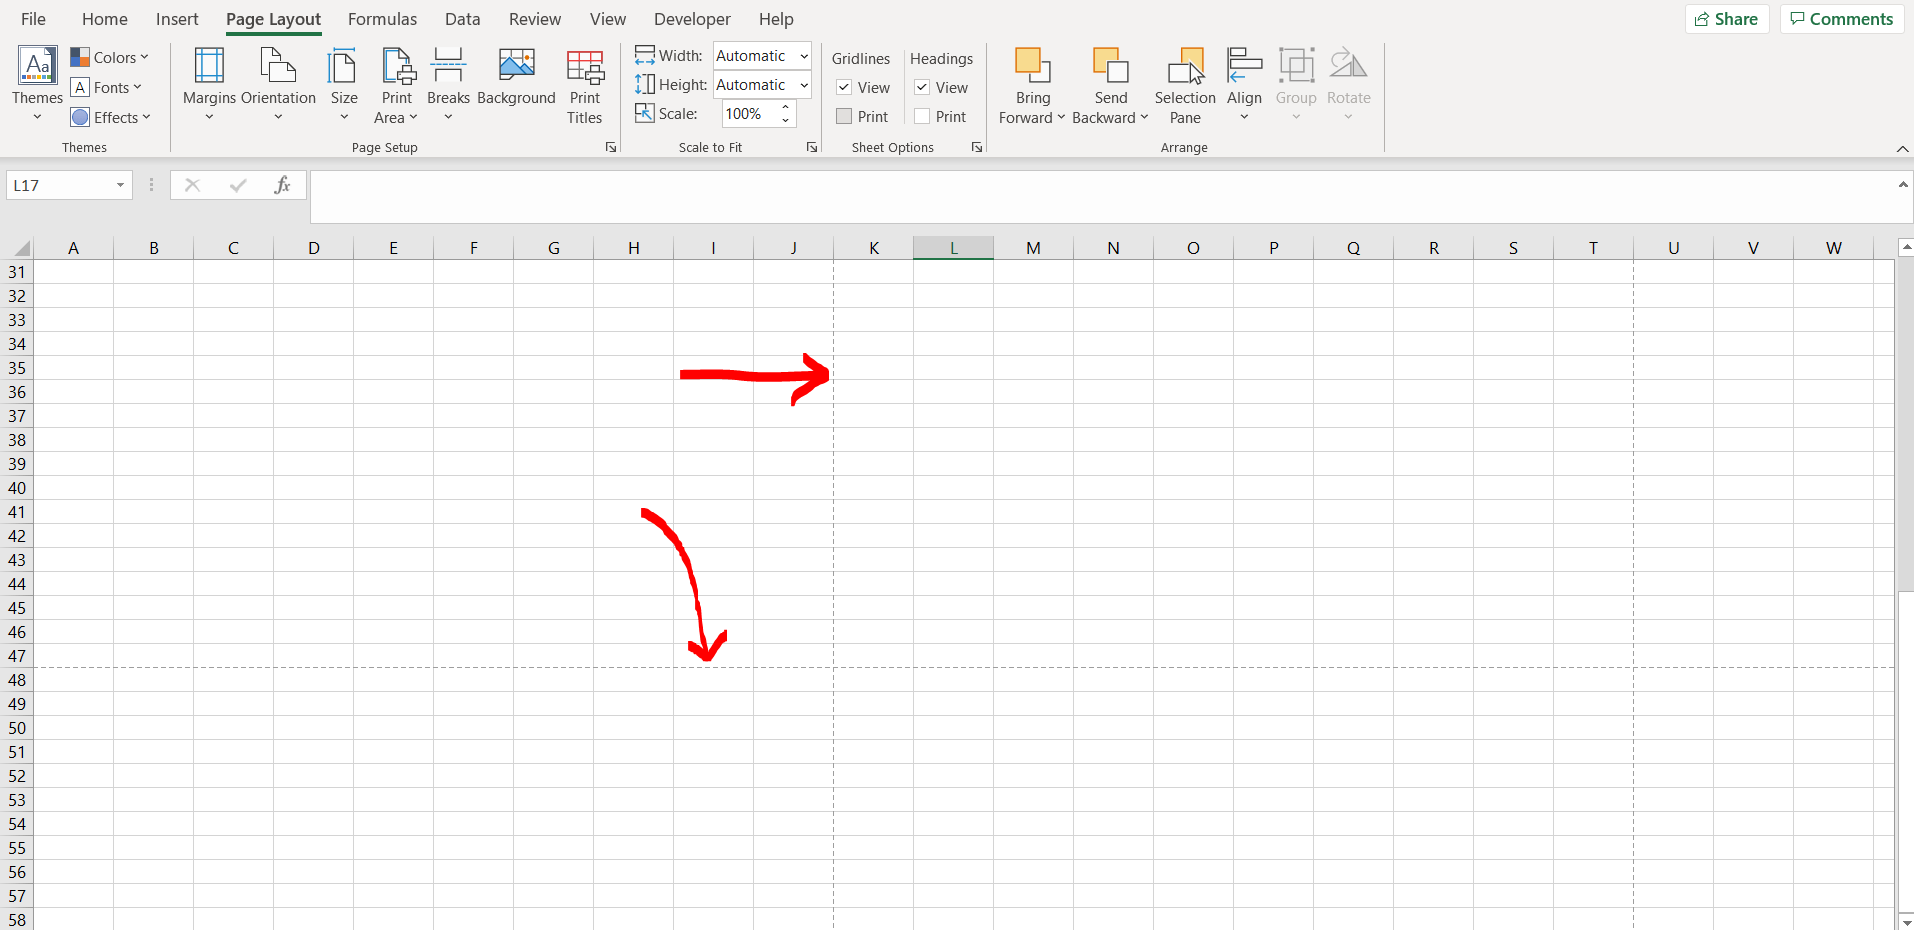Uncheck View under Headings

(921, 87)
